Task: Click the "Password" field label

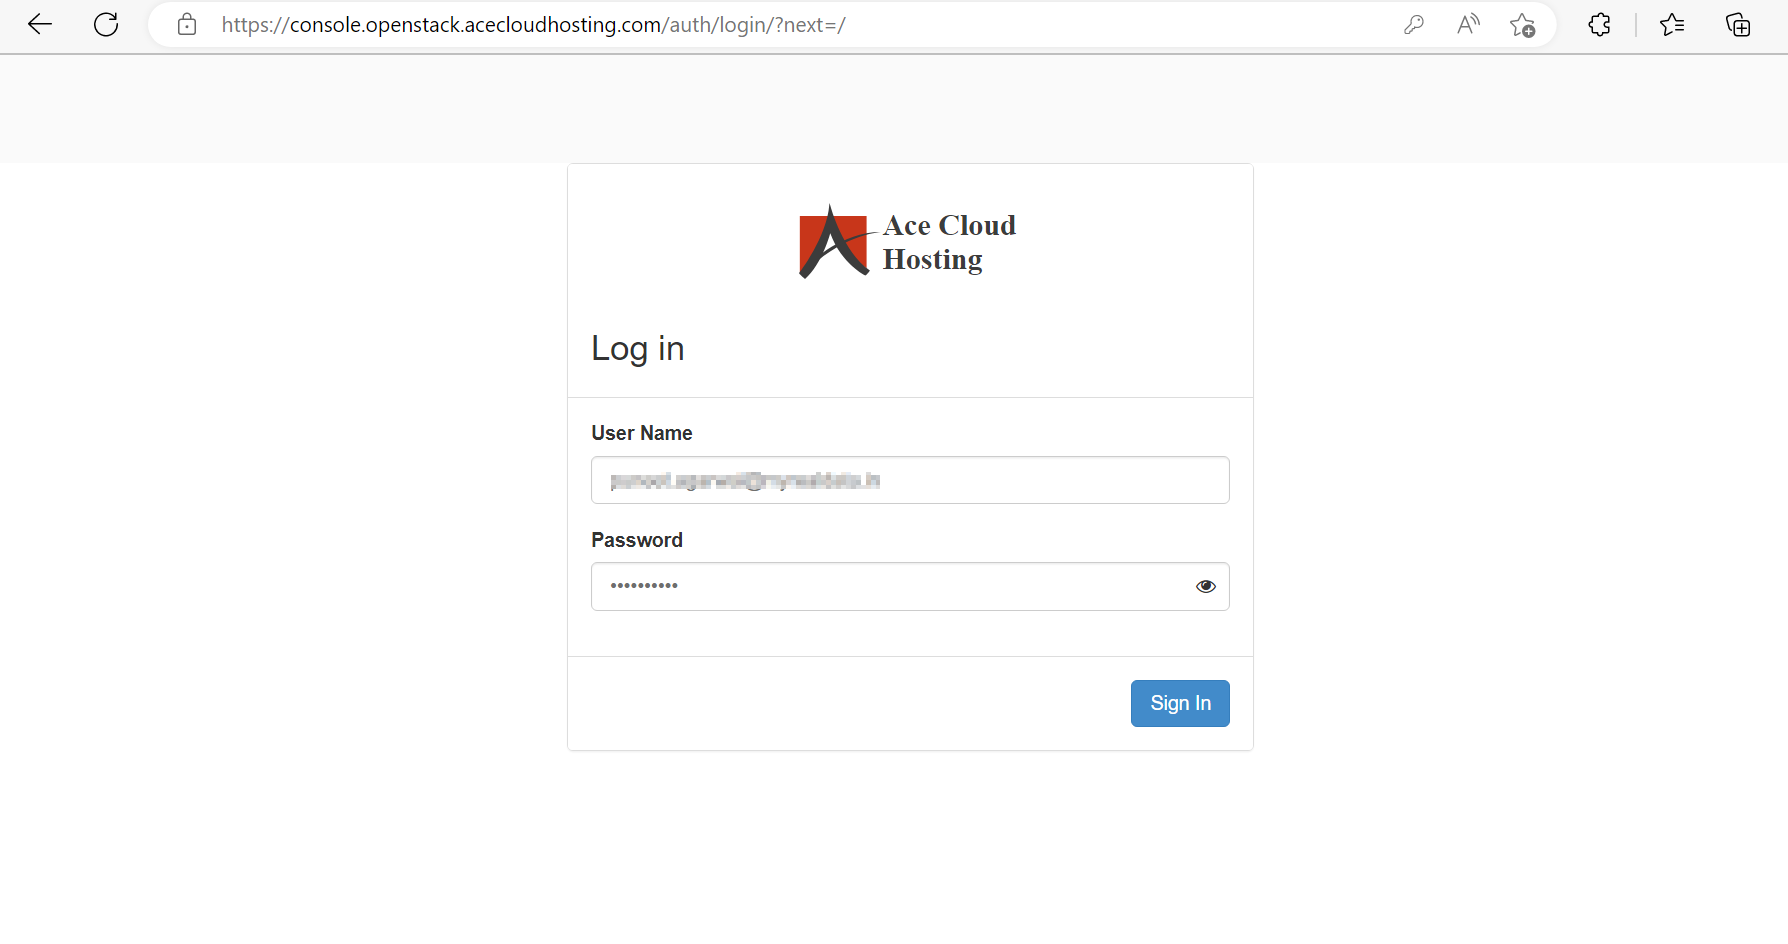Action: 636,540
